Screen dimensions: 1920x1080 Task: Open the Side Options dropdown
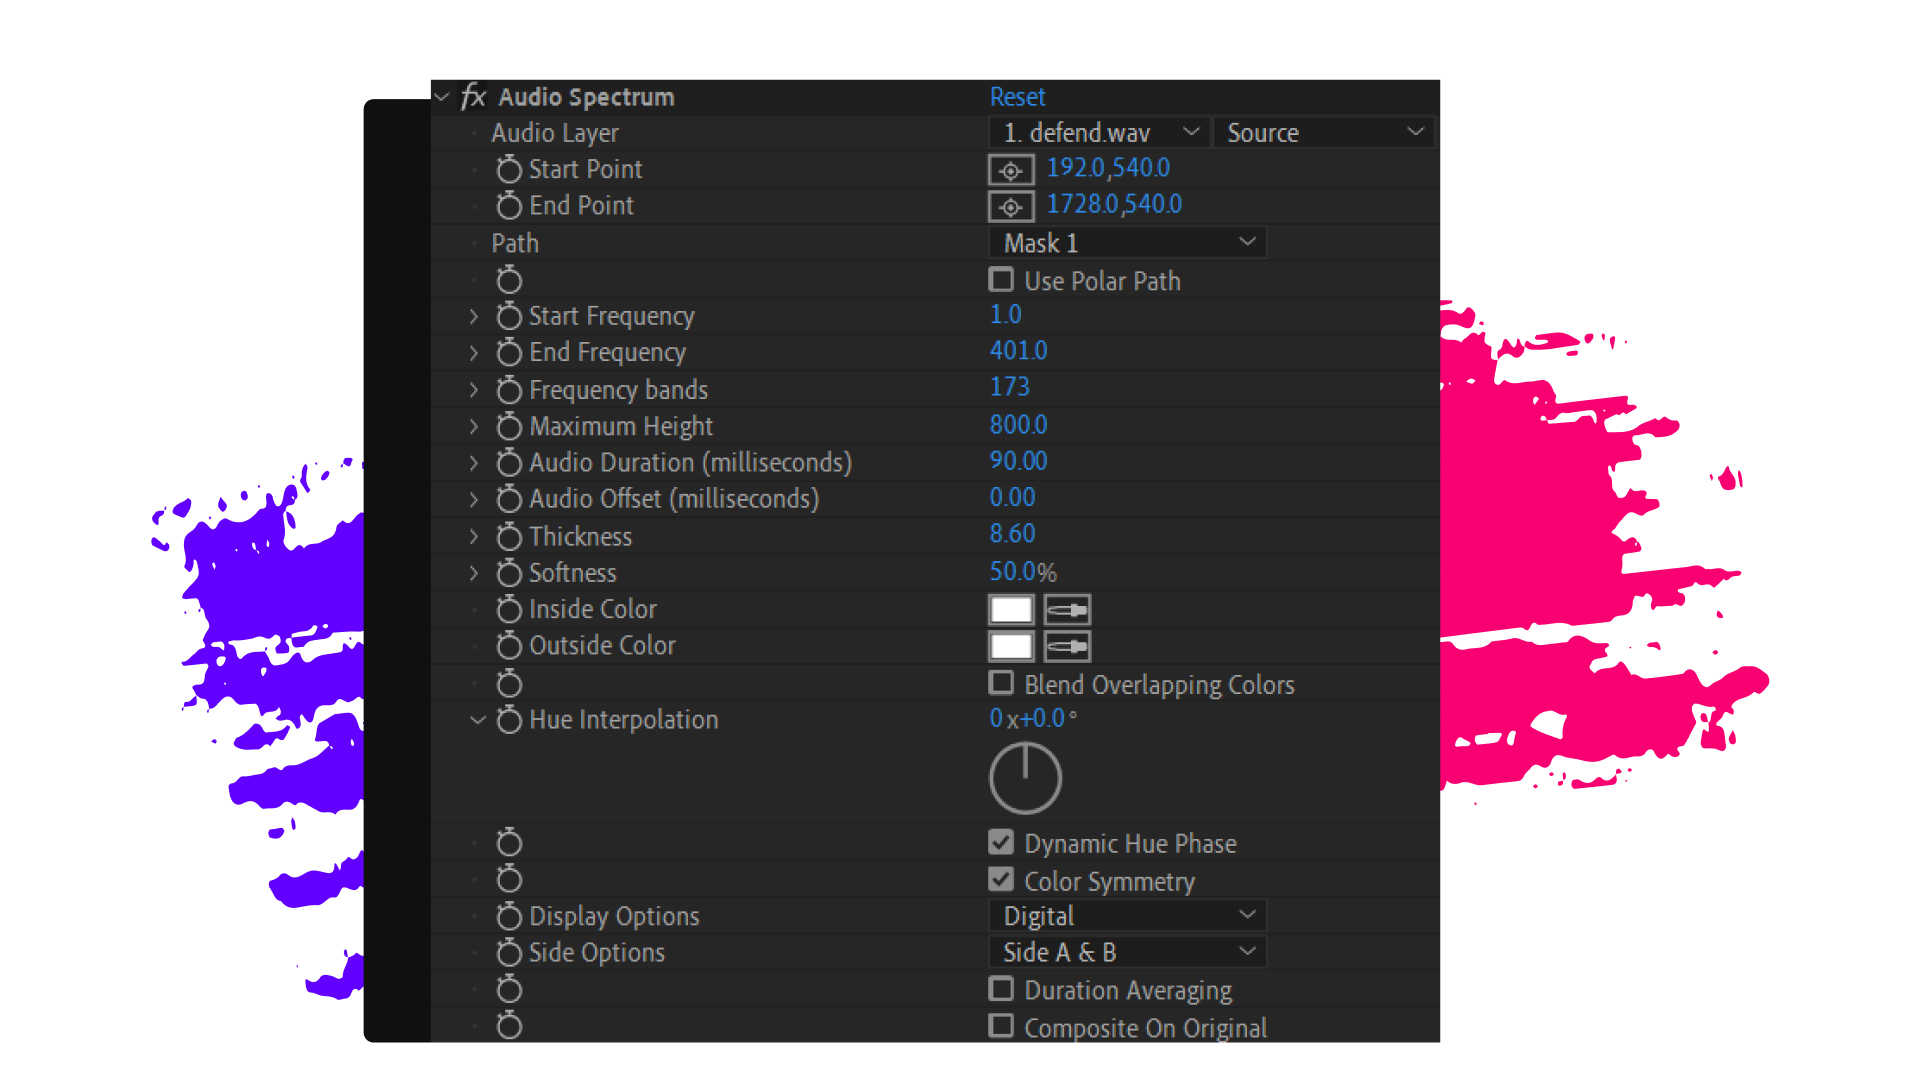pyautogui.click(x=1127, y=952)
